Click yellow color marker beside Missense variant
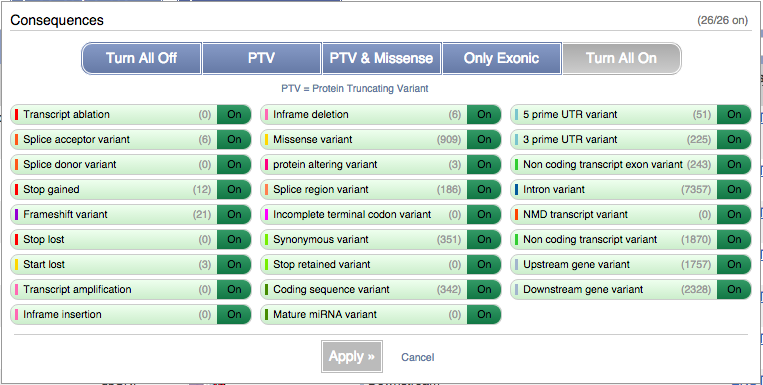The height and width of the screenshot is (385, 763). pos(267,140)
